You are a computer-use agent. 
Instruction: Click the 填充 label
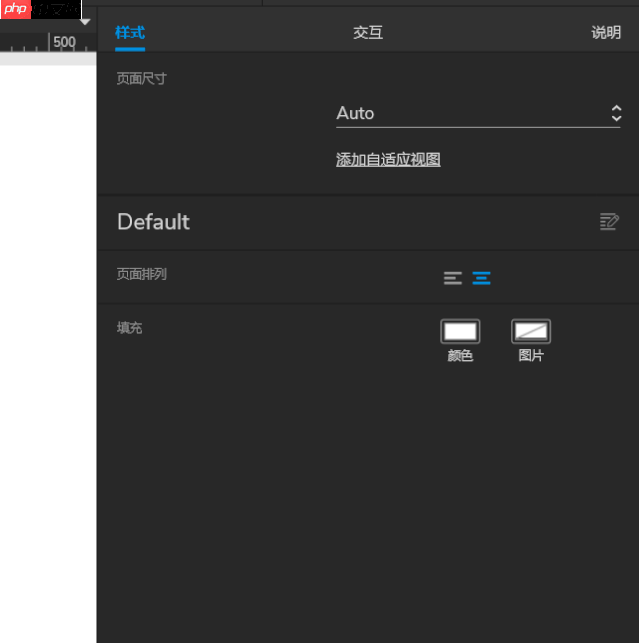pyautogui.click(x=129, y=328)
